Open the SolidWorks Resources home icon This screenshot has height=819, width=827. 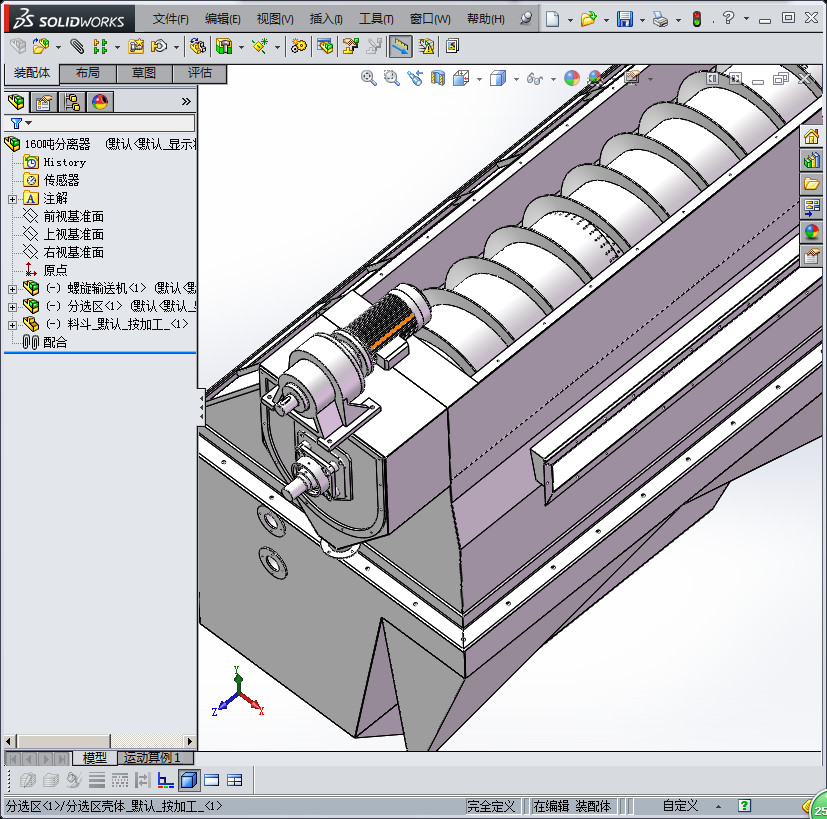(811, 137)
